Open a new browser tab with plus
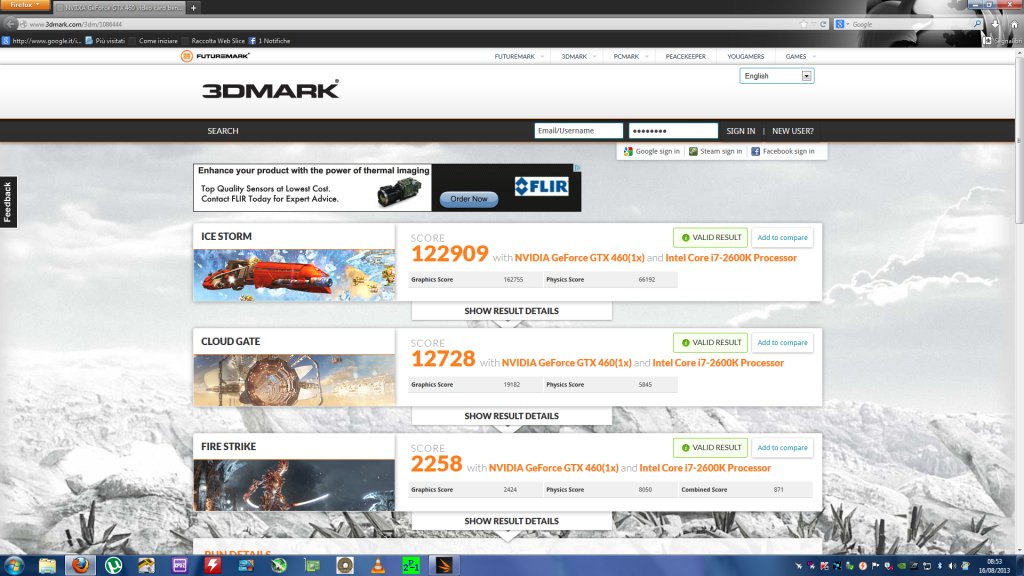 (193, 8)
